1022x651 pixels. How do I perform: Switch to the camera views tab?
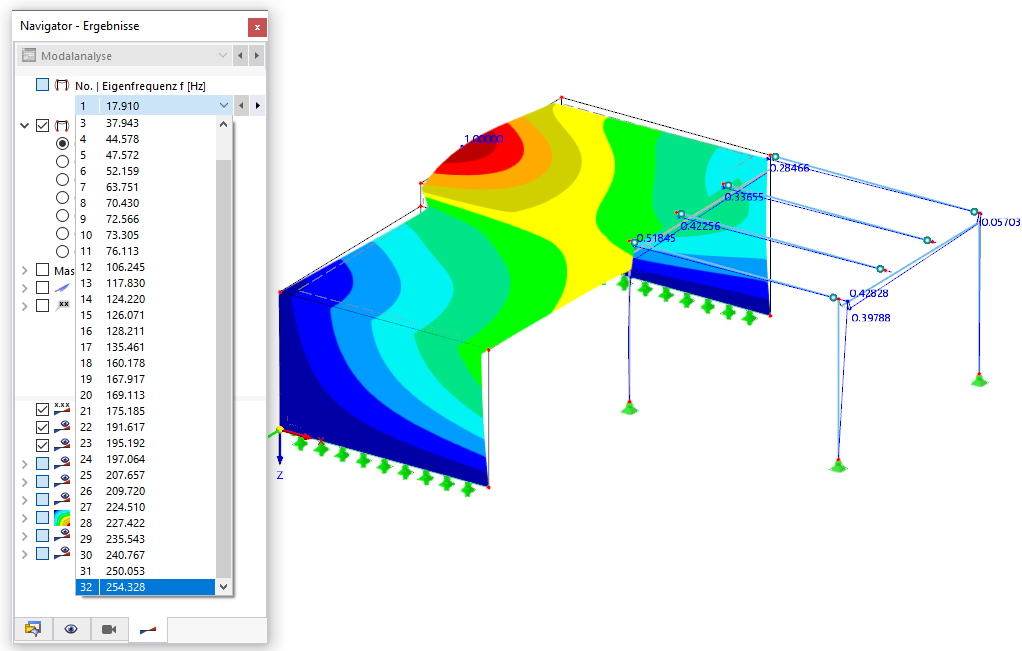(109, 629)
